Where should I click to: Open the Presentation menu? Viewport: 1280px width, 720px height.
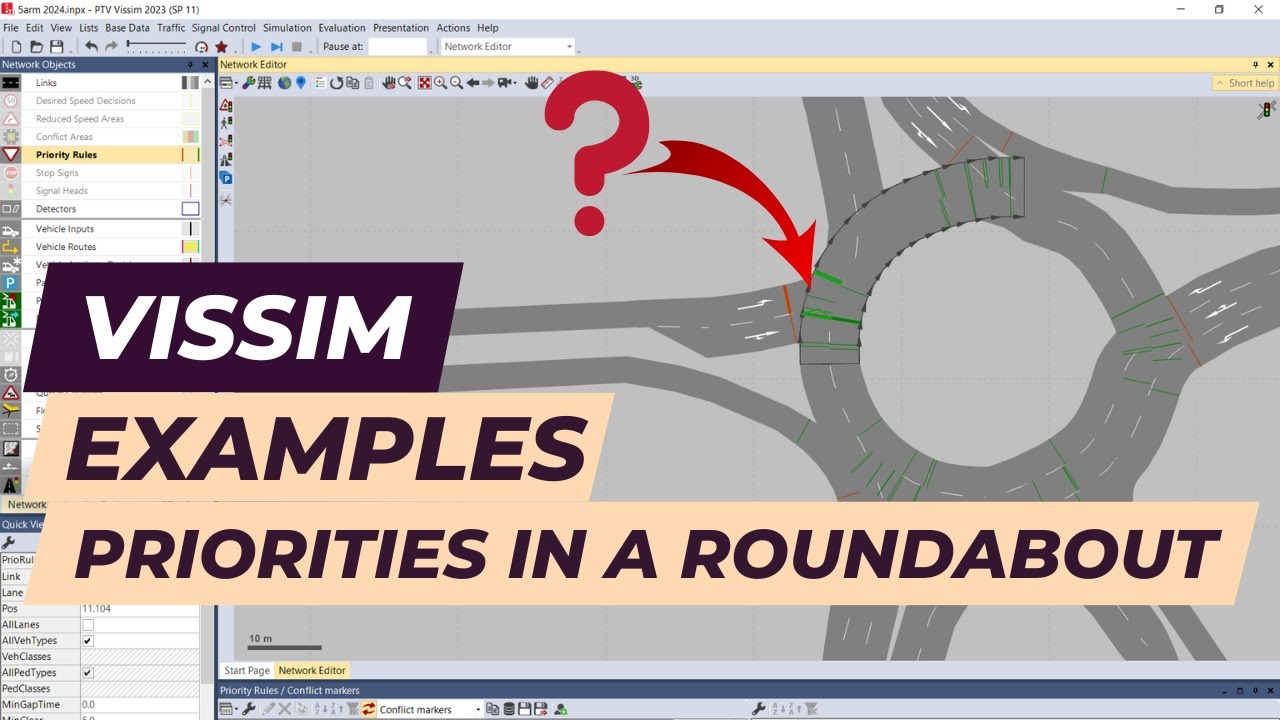pyautogui.click(x=401, y=28)
